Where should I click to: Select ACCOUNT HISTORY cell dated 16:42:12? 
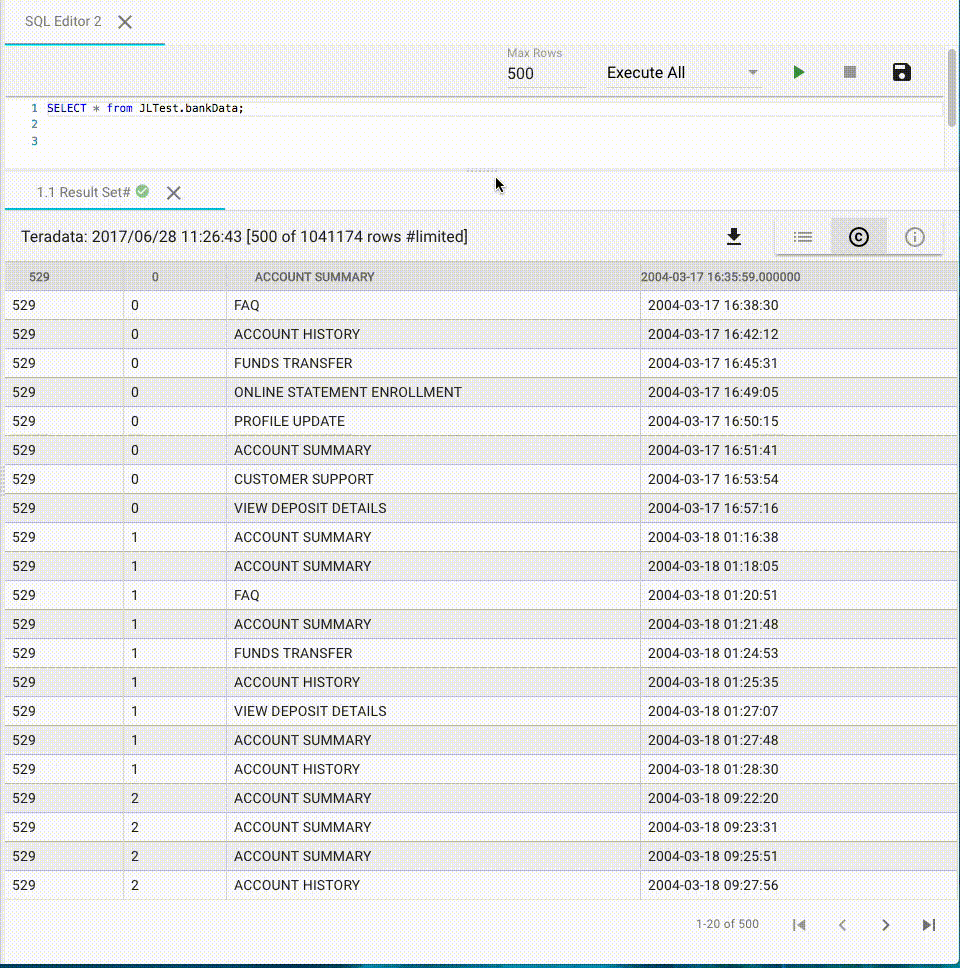coord(433,335)
